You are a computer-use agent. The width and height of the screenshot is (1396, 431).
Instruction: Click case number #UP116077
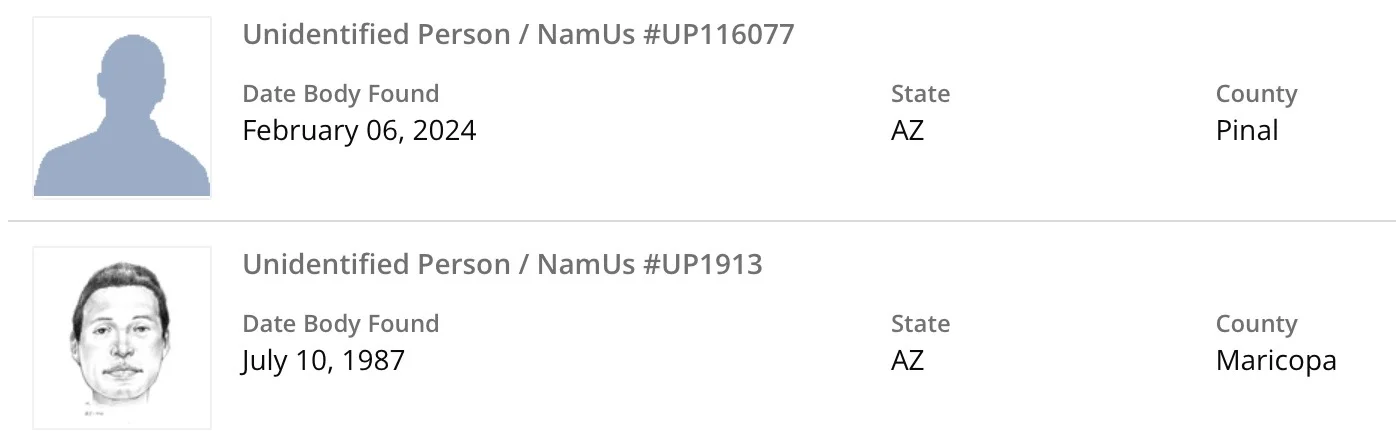tap(717, 35)
